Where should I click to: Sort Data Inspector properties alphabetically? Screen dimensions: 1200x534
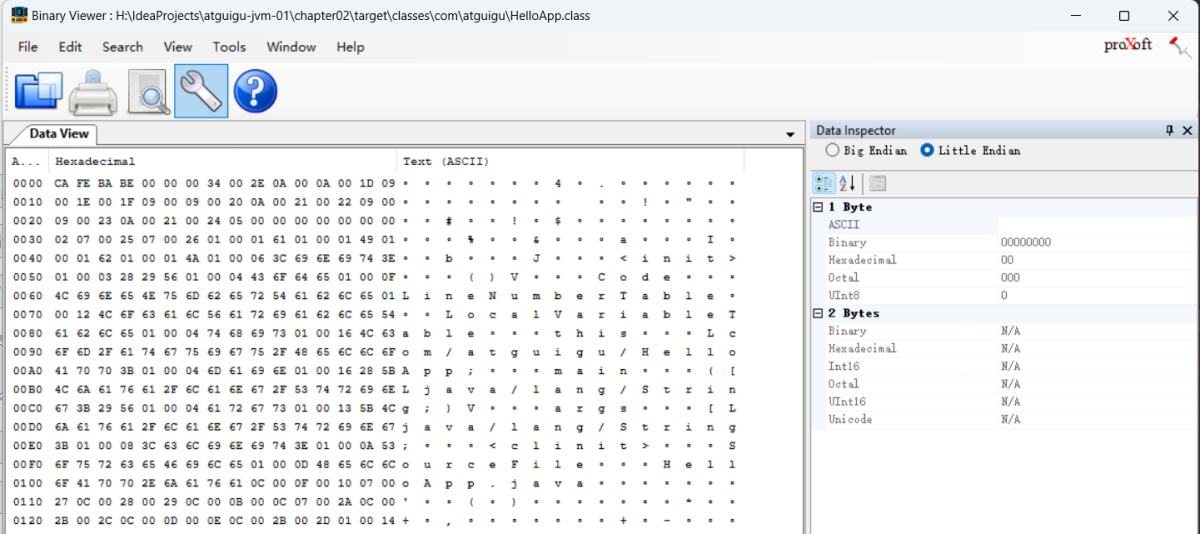(x=847, y=183)
